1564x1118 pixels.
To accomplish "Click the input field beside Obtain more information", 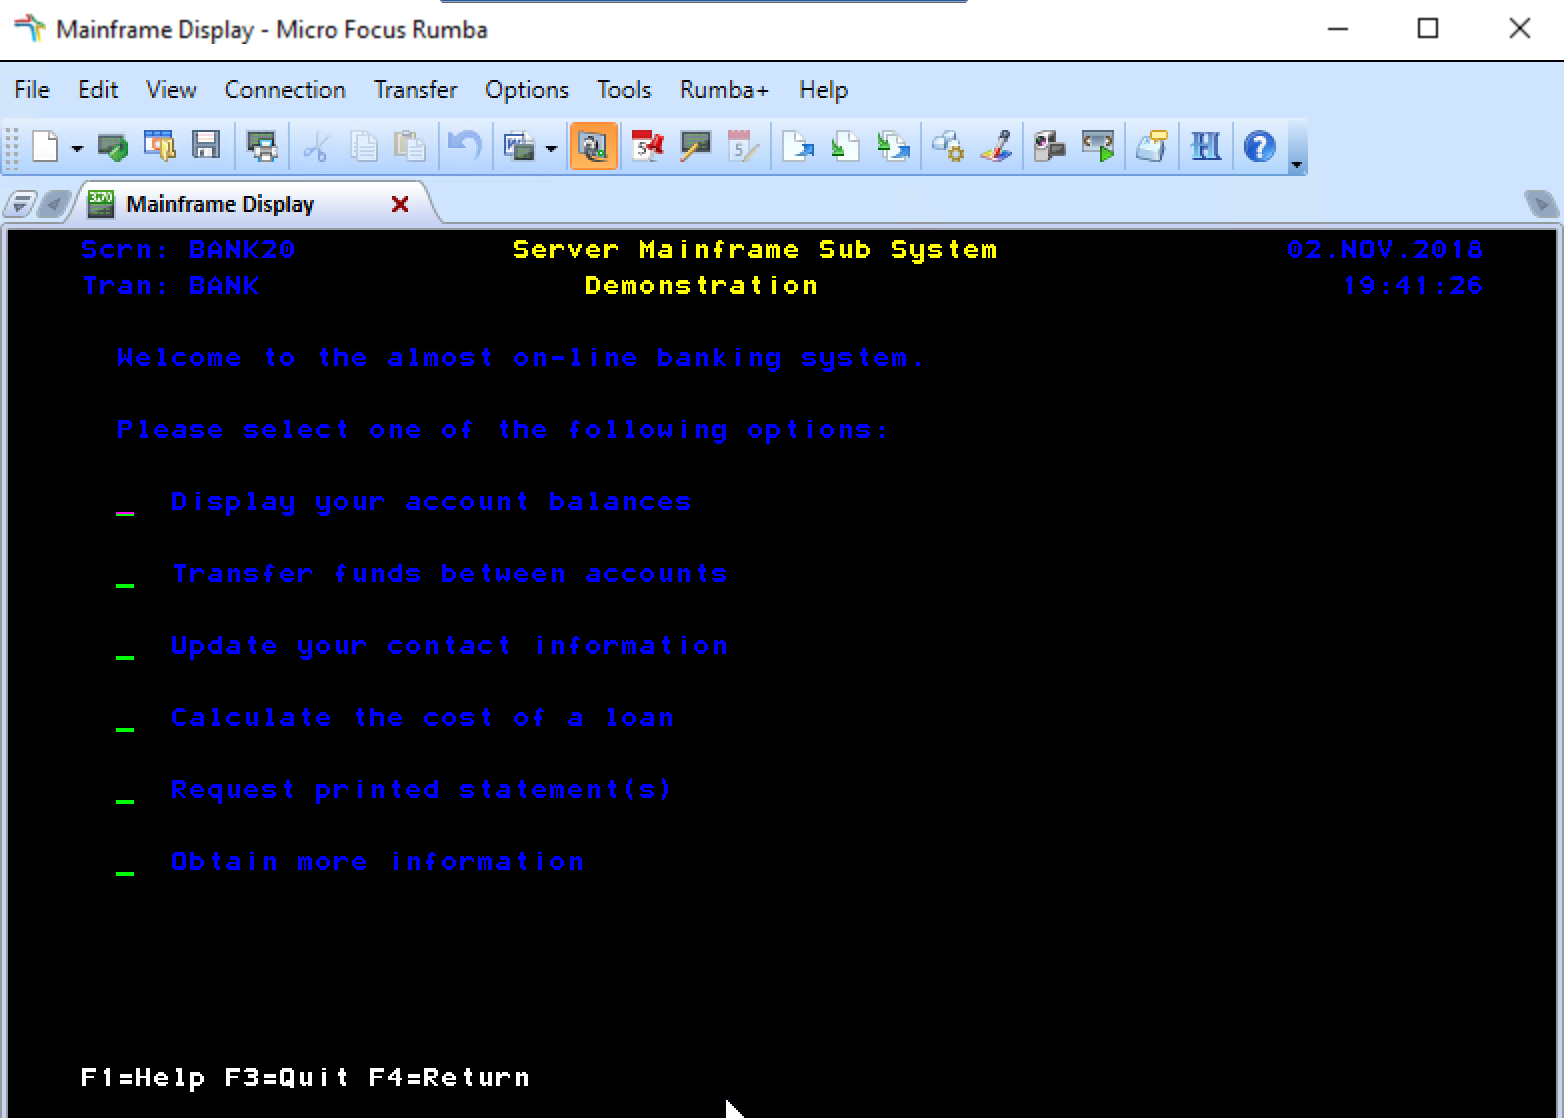I will pyautogui.click(x=125, y=862).
